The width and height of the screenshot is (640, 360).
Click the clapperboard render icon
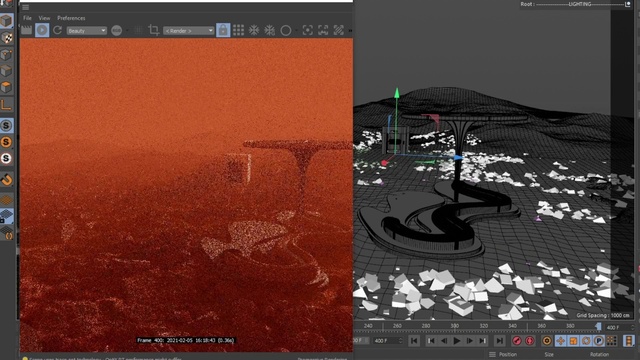[27, 30]
